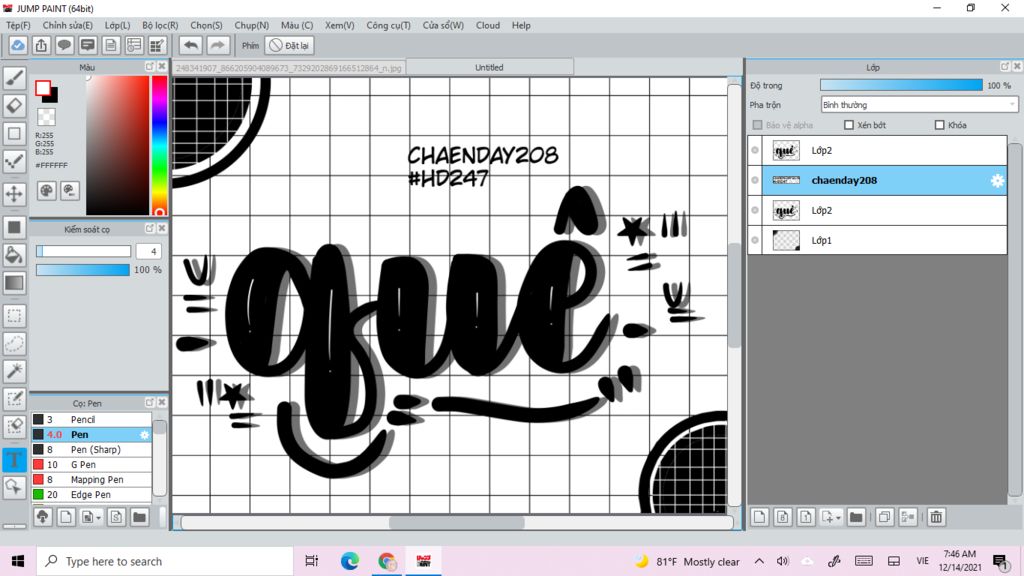The image size is (1024, 576).
Task: Open the Bộ lọc(R) menu
Action: click(160, 25)
